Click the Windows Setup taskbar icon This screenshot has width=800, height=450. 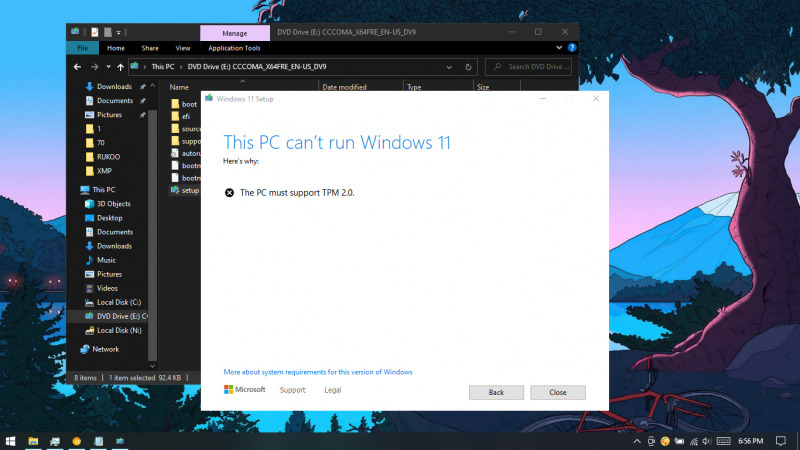(120, 441)
